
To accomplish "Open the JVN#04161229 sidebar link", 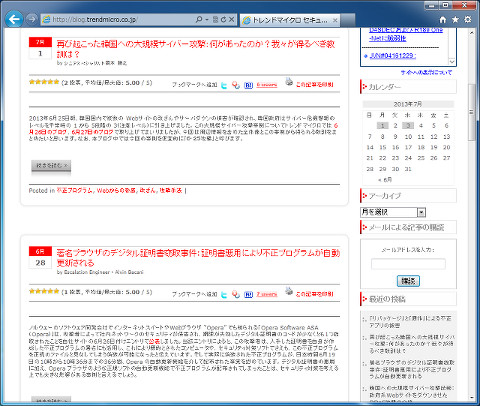I will (393, 56).
